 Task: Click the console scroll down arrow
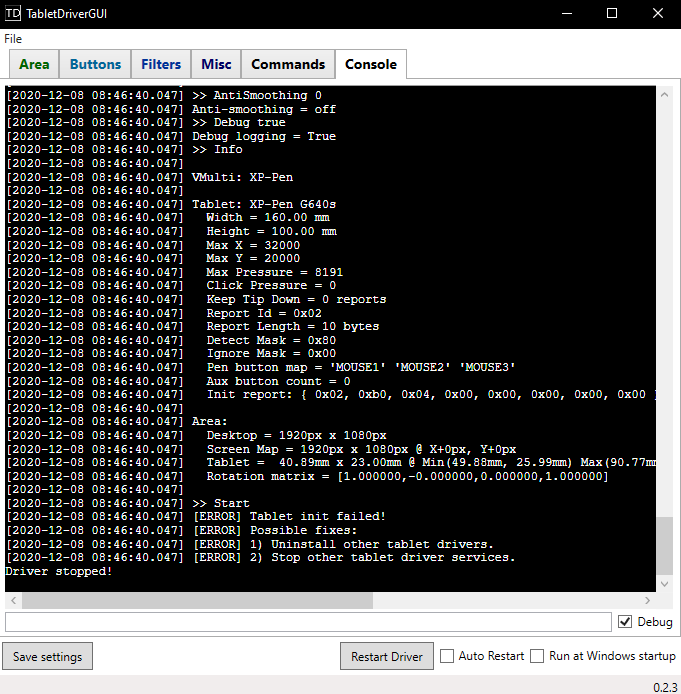664,584
